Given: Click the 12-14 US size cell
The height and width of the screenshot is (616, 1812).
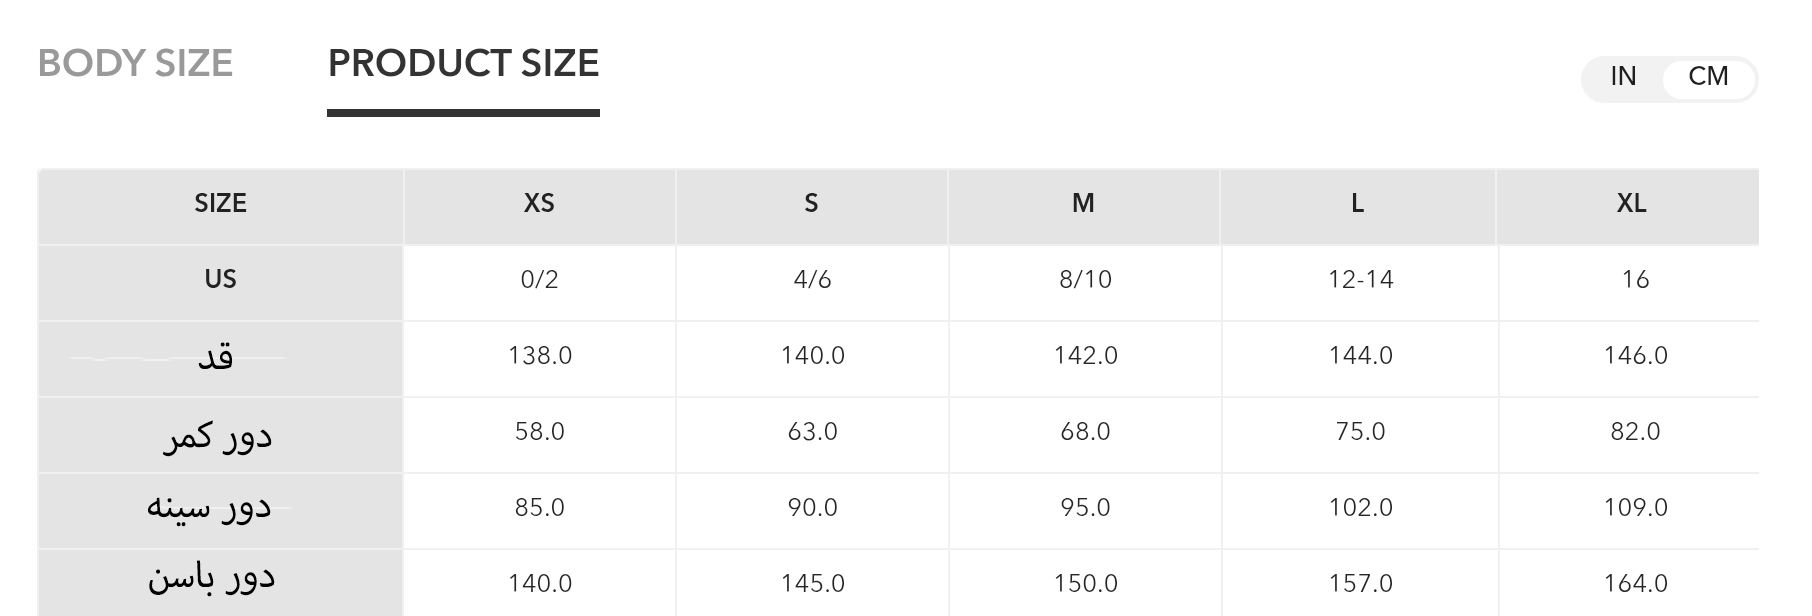Looking at the screenshot, I should click(x=1360, y=280).
